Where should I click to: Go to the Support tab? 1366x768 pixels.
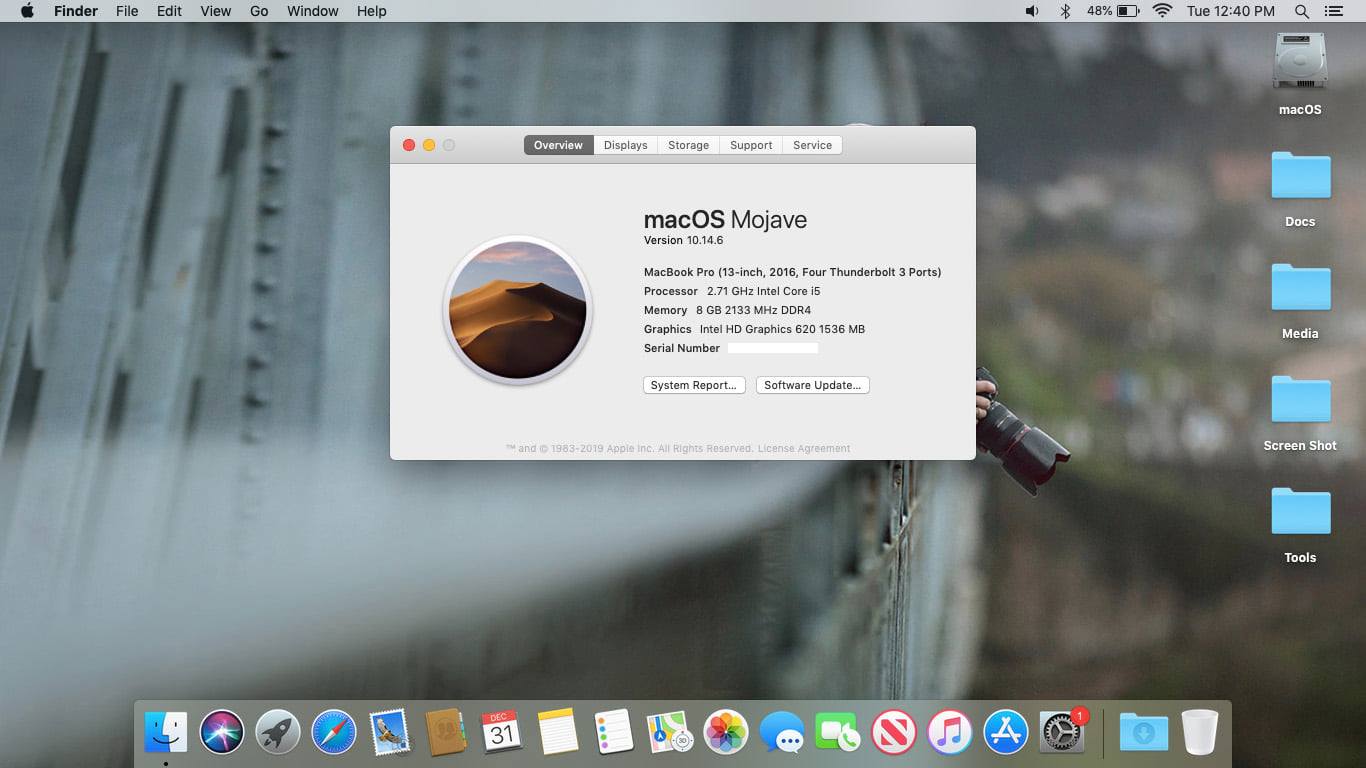click(x=751, y=145)
